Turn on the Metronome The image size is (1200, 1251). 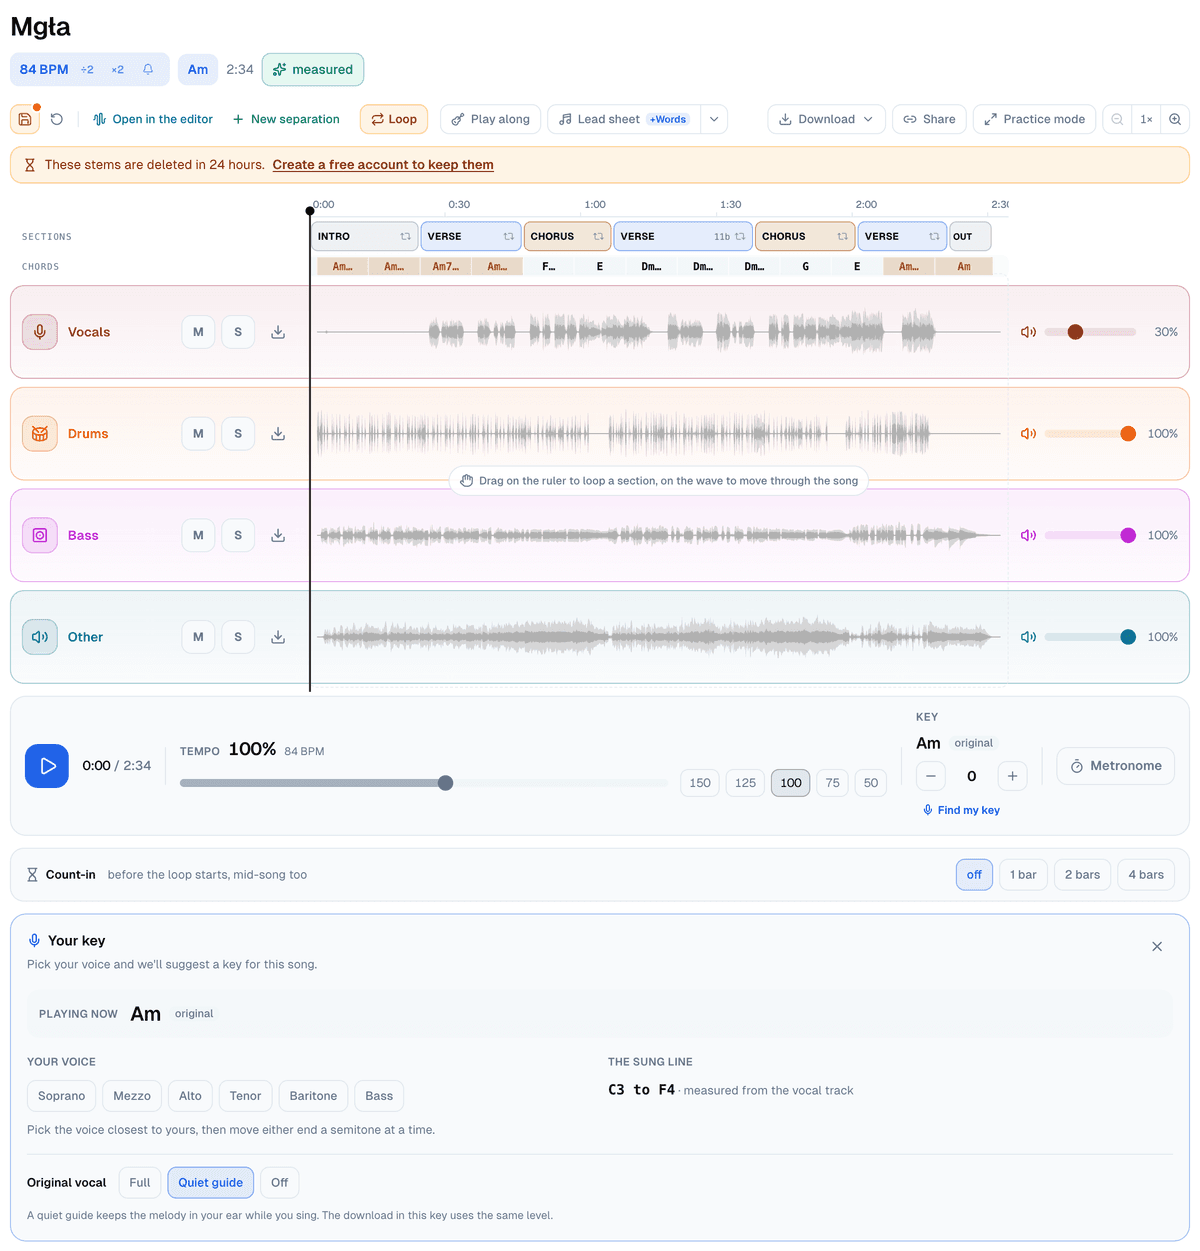click(x=1115, y=766)
